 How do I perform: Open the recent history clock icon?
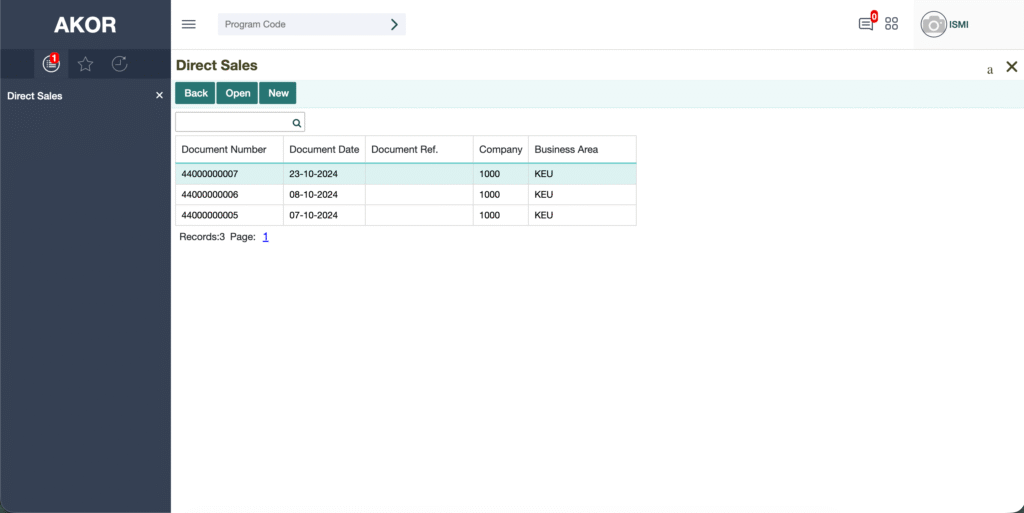[x=119, y=64]
